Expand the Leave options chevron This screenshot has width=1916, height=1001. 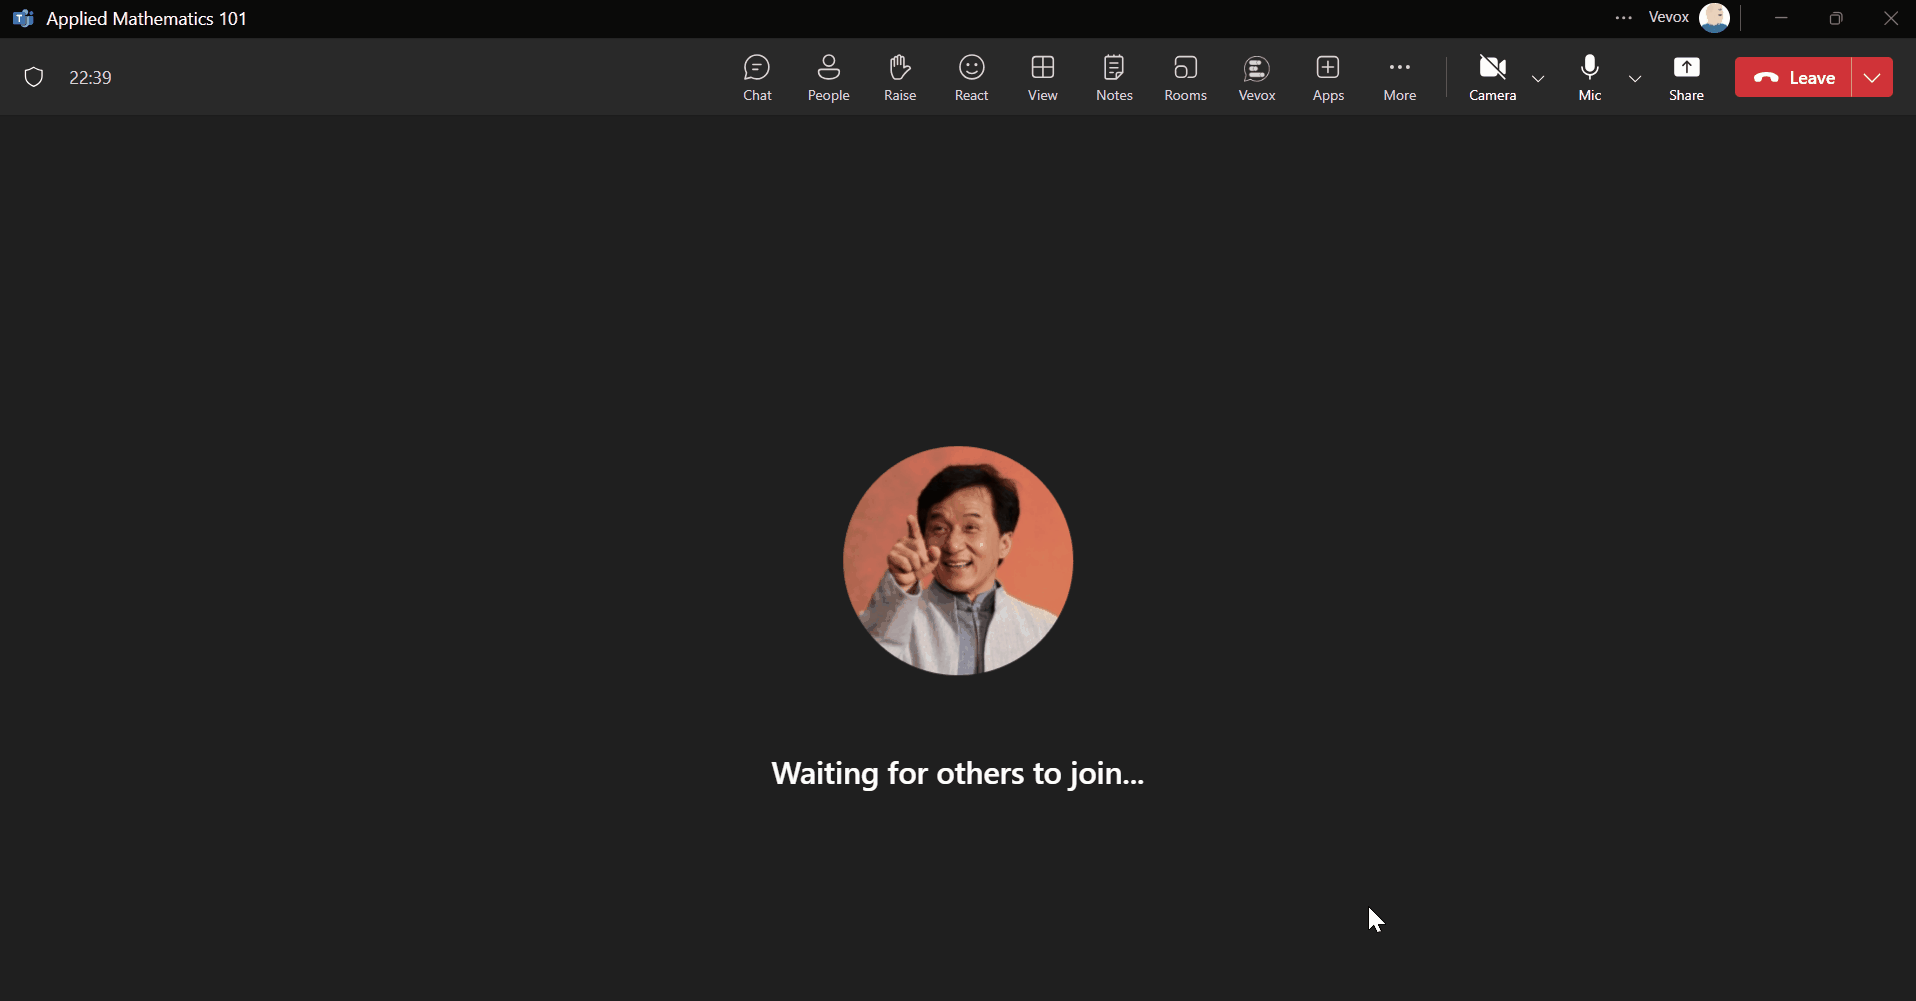coord(1872,77)
